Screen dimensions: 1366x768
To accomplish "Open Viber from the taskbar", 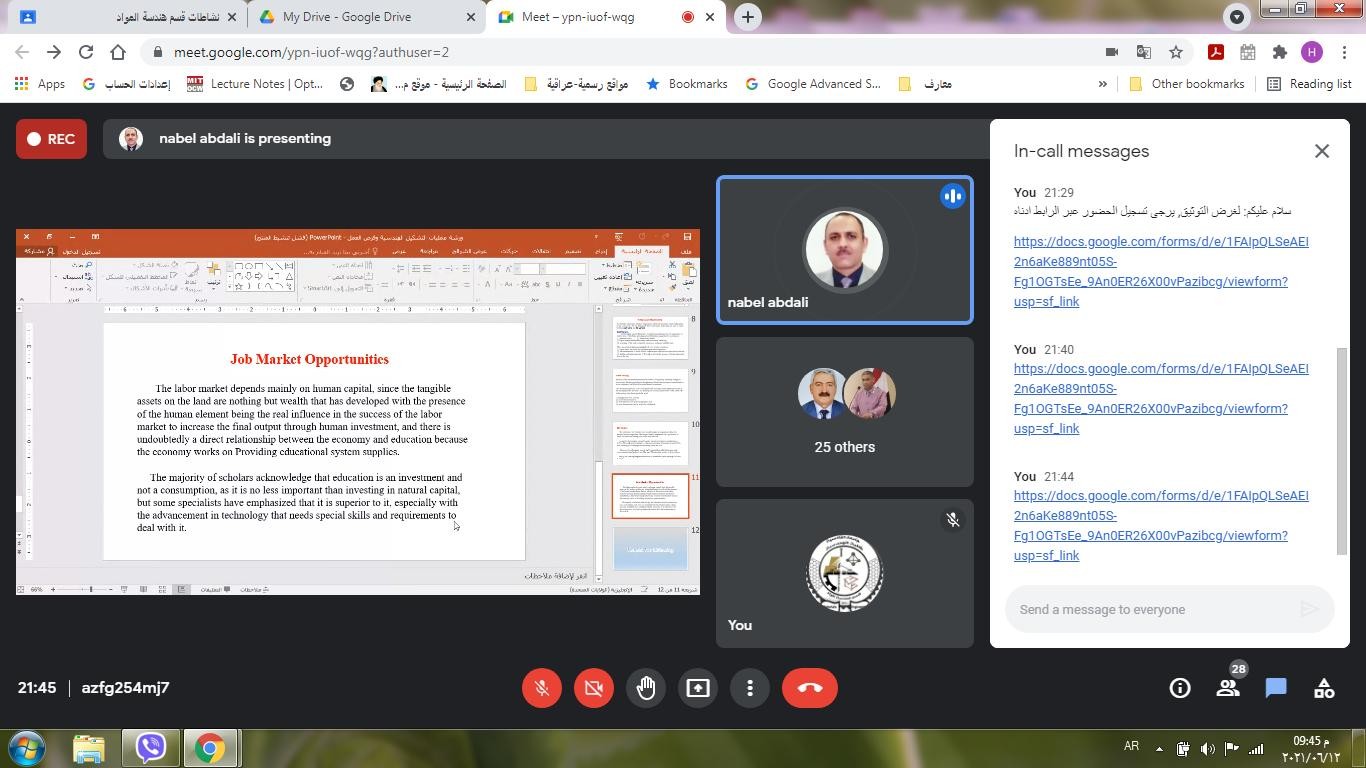I will [151, 748].
